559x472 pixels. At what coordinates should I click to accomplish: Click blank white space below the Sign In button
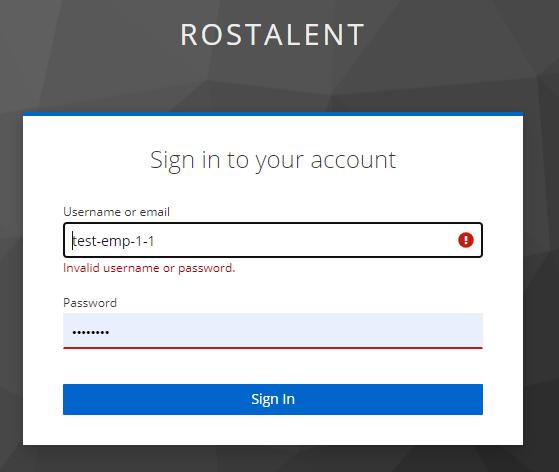pos(273,430)
